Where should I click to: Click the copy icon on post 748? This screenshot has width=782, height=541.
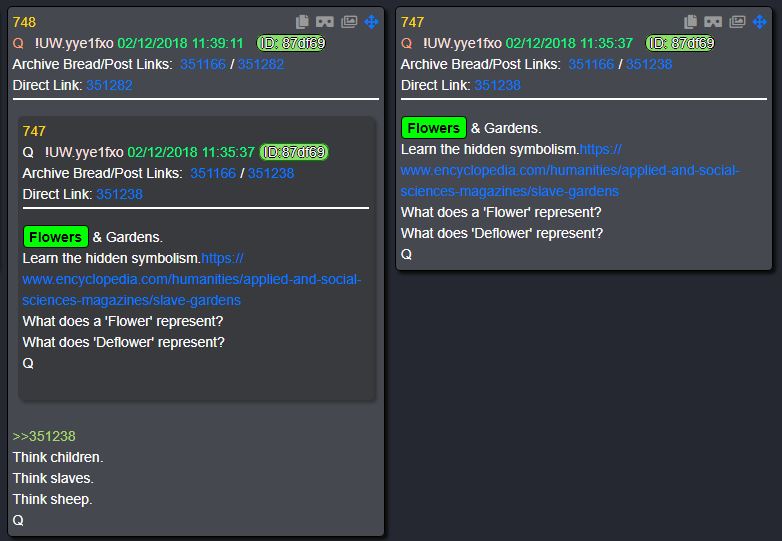pyautogui.click(x=302, y=22)
